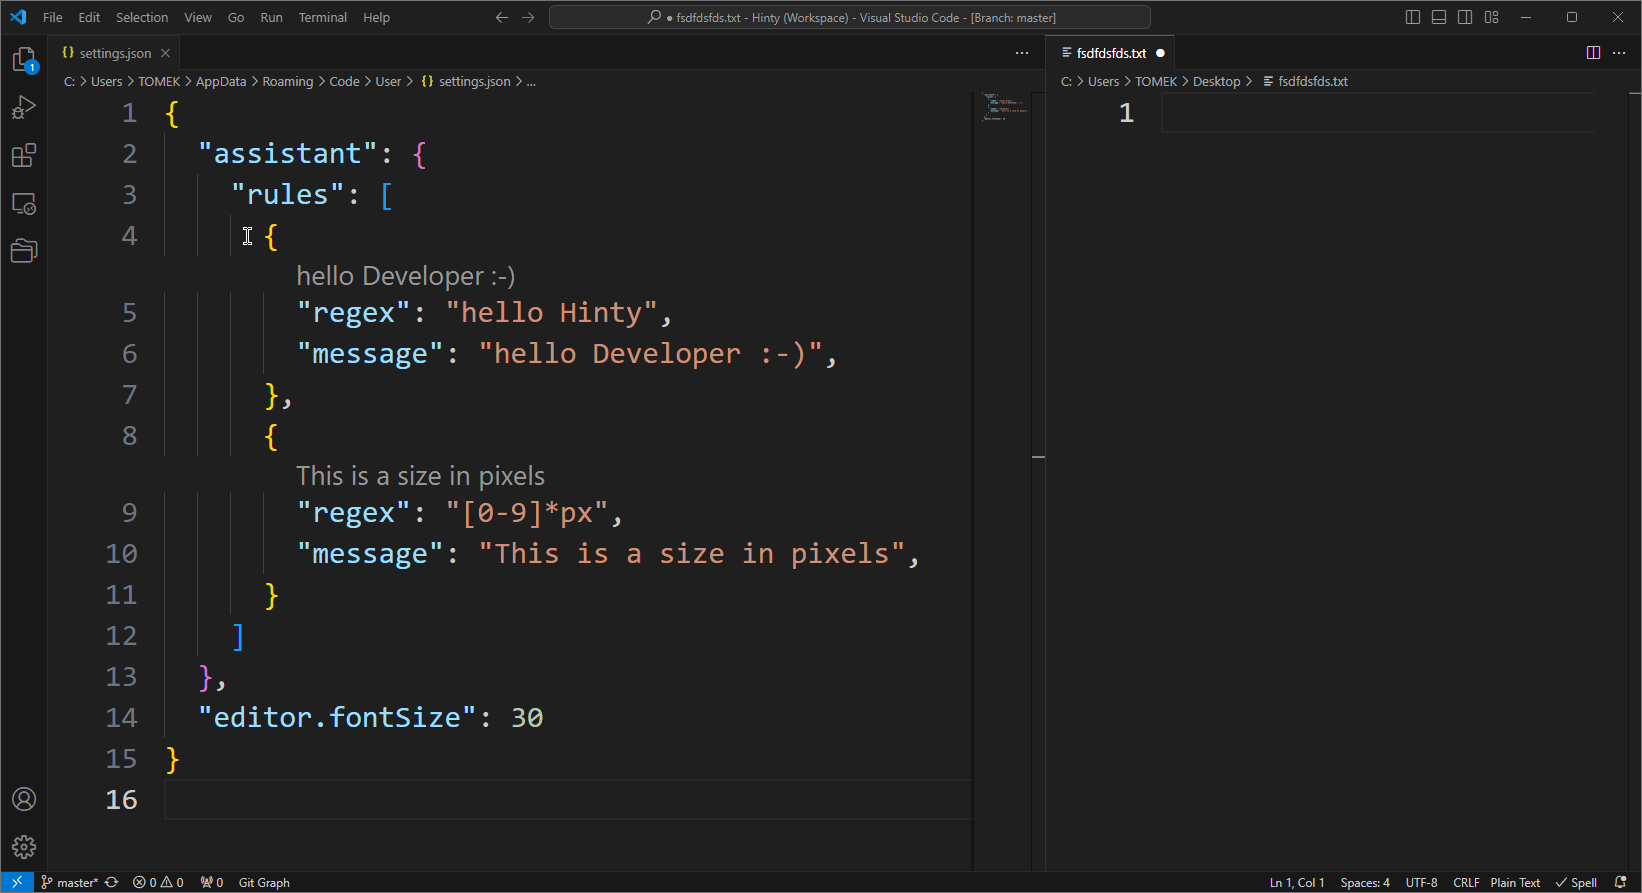The image size is (1642, 893).
Task: Go to line via Ln 1, Col 1
Action: [x=1297, y=882]
